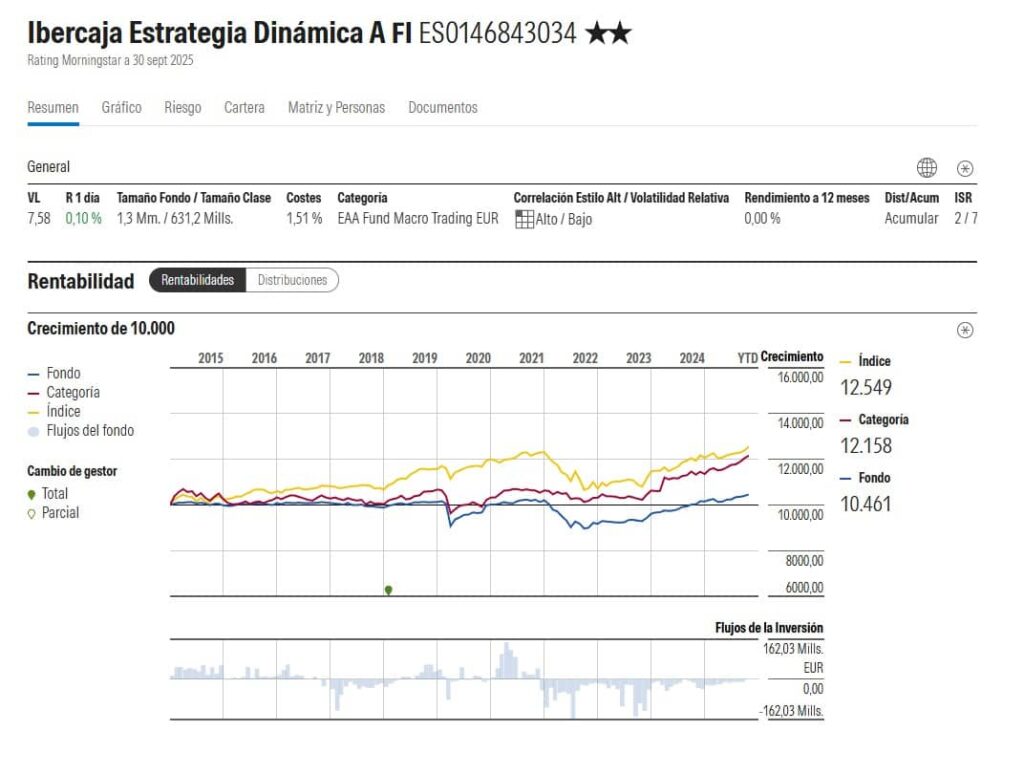The height and width of the screenshot is (774, 1024).
Task: Open the Documentos tab
Action: [443, 107]
